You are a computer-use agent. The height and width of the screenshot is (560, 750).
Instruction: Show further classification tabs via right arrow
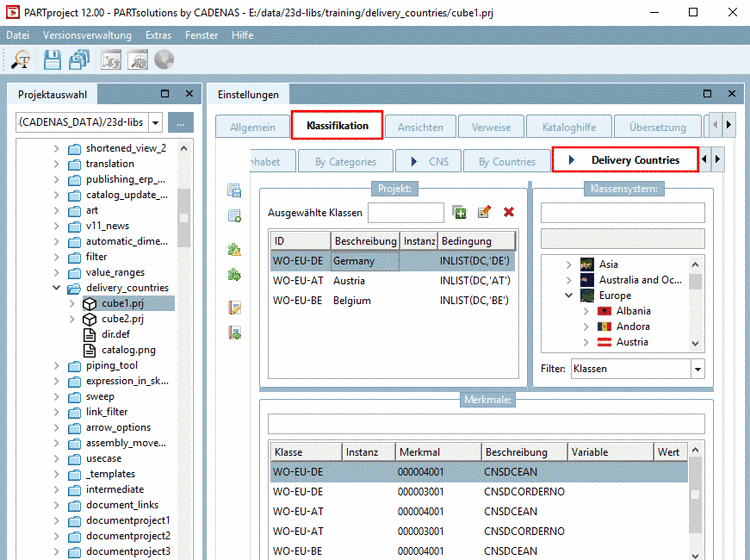pyautogui.click(x=717, y=159)
